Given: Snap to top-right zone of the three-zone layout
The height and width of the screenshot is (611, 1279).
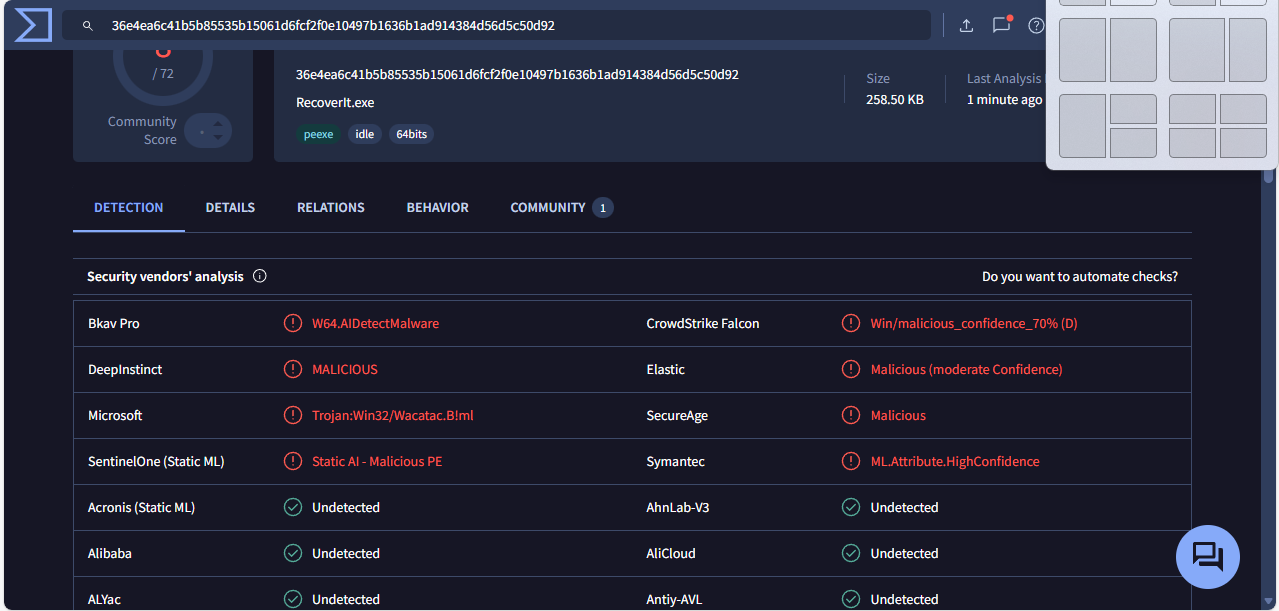Looking at the screenshot, I should (1133, 109).
